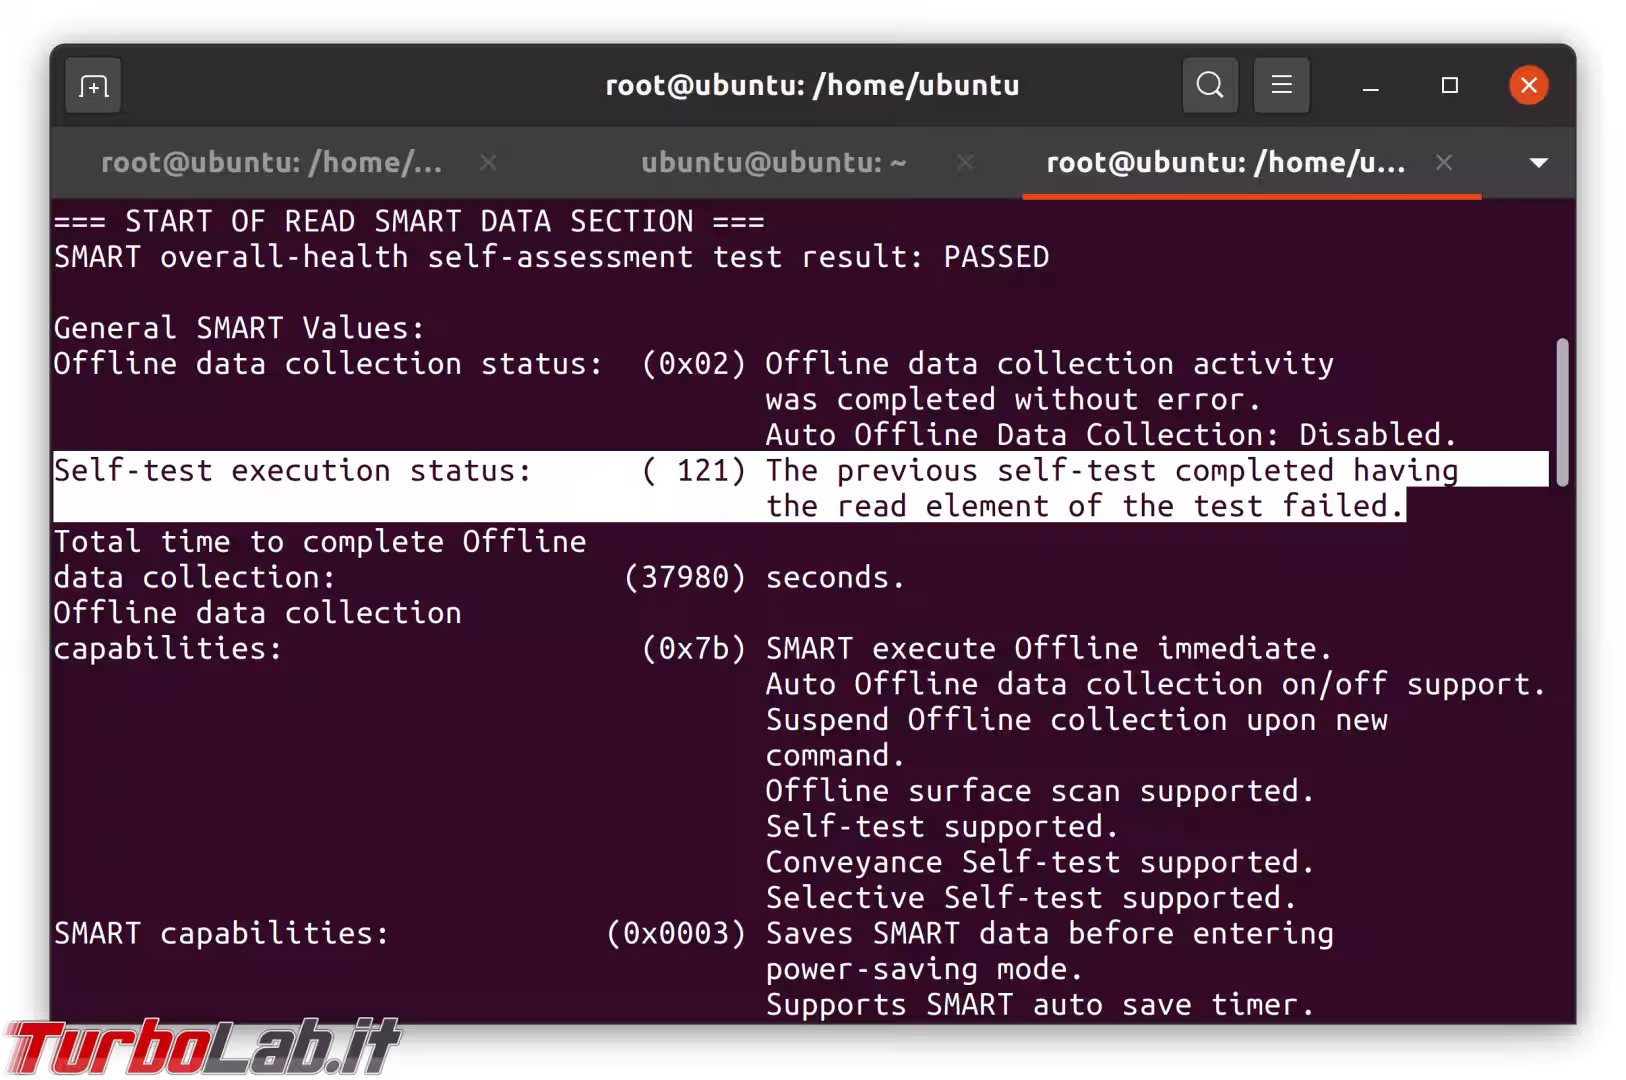This screenshot has height=1080, width=1626.
Task: Click the terminal's vertical scrollbar handle
Action: 1562,412
